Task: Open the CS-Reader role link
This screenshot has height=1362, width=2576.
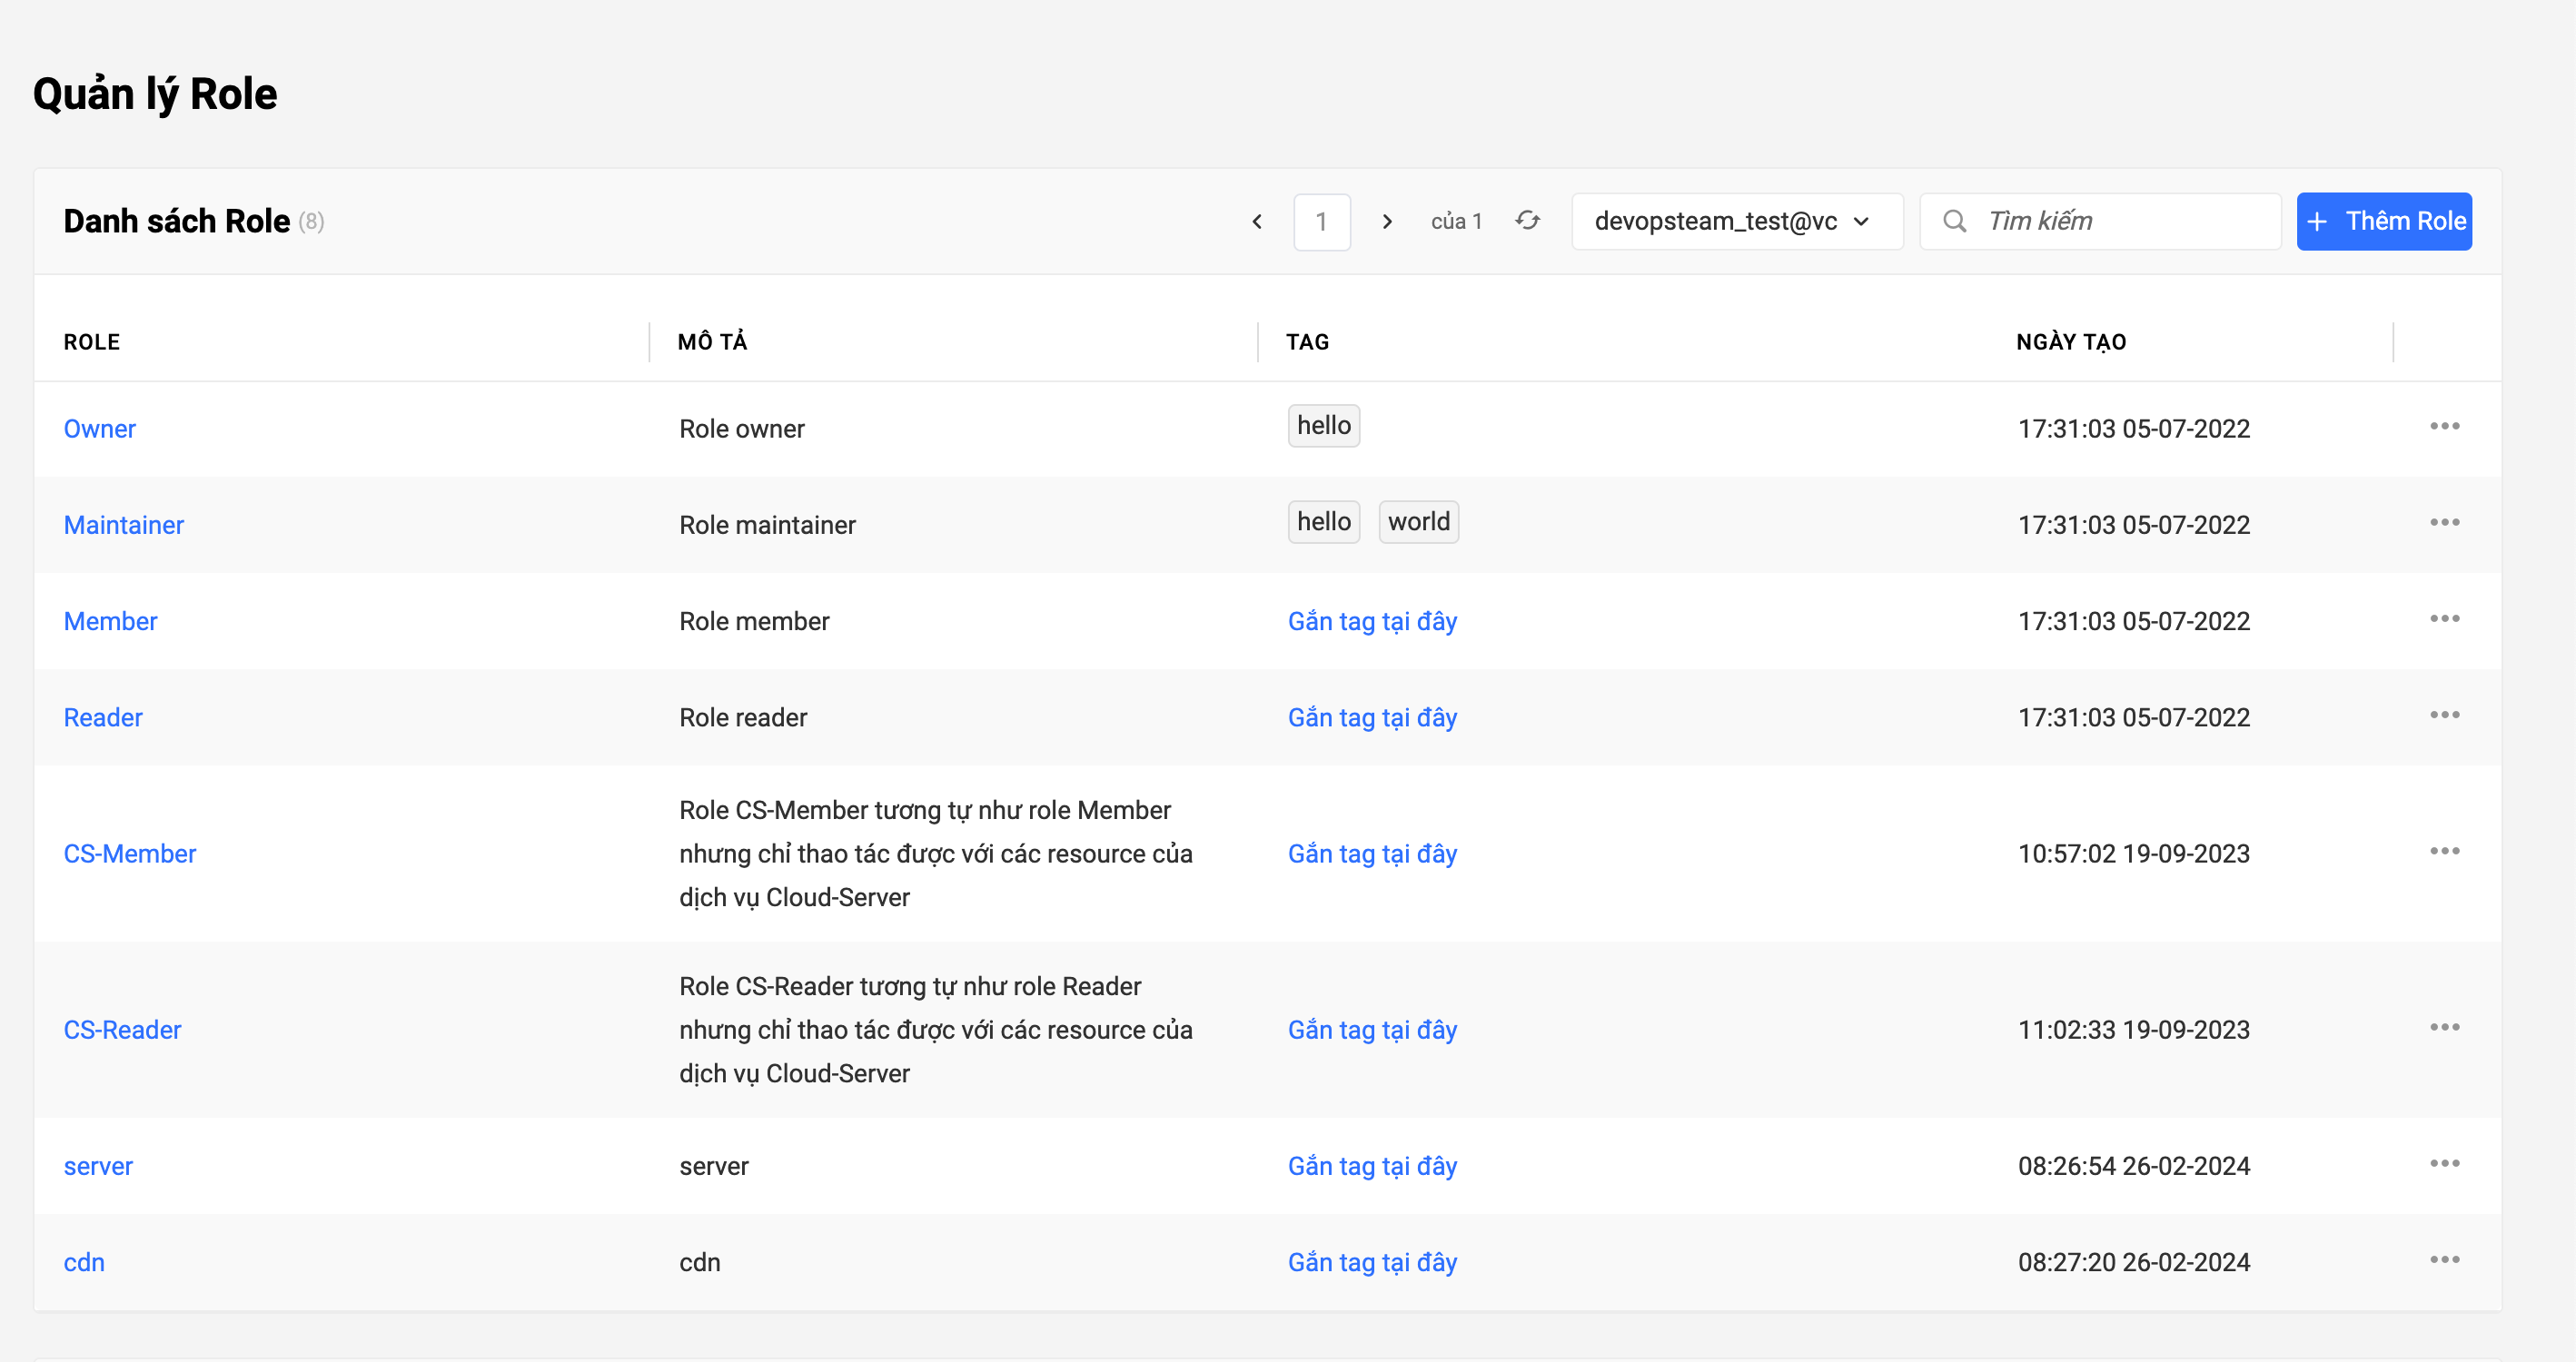Action: (x=122, y=1030)
